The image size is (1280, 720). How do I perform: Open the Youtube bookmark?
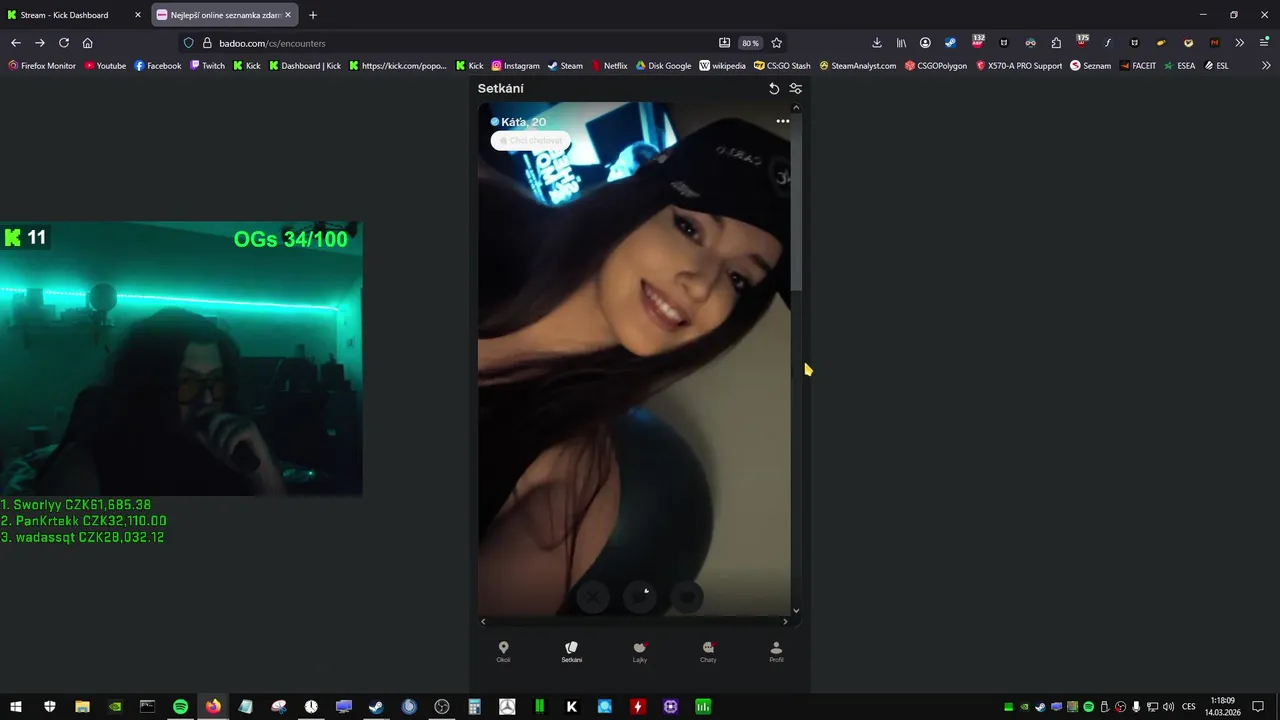click(105, 66)
